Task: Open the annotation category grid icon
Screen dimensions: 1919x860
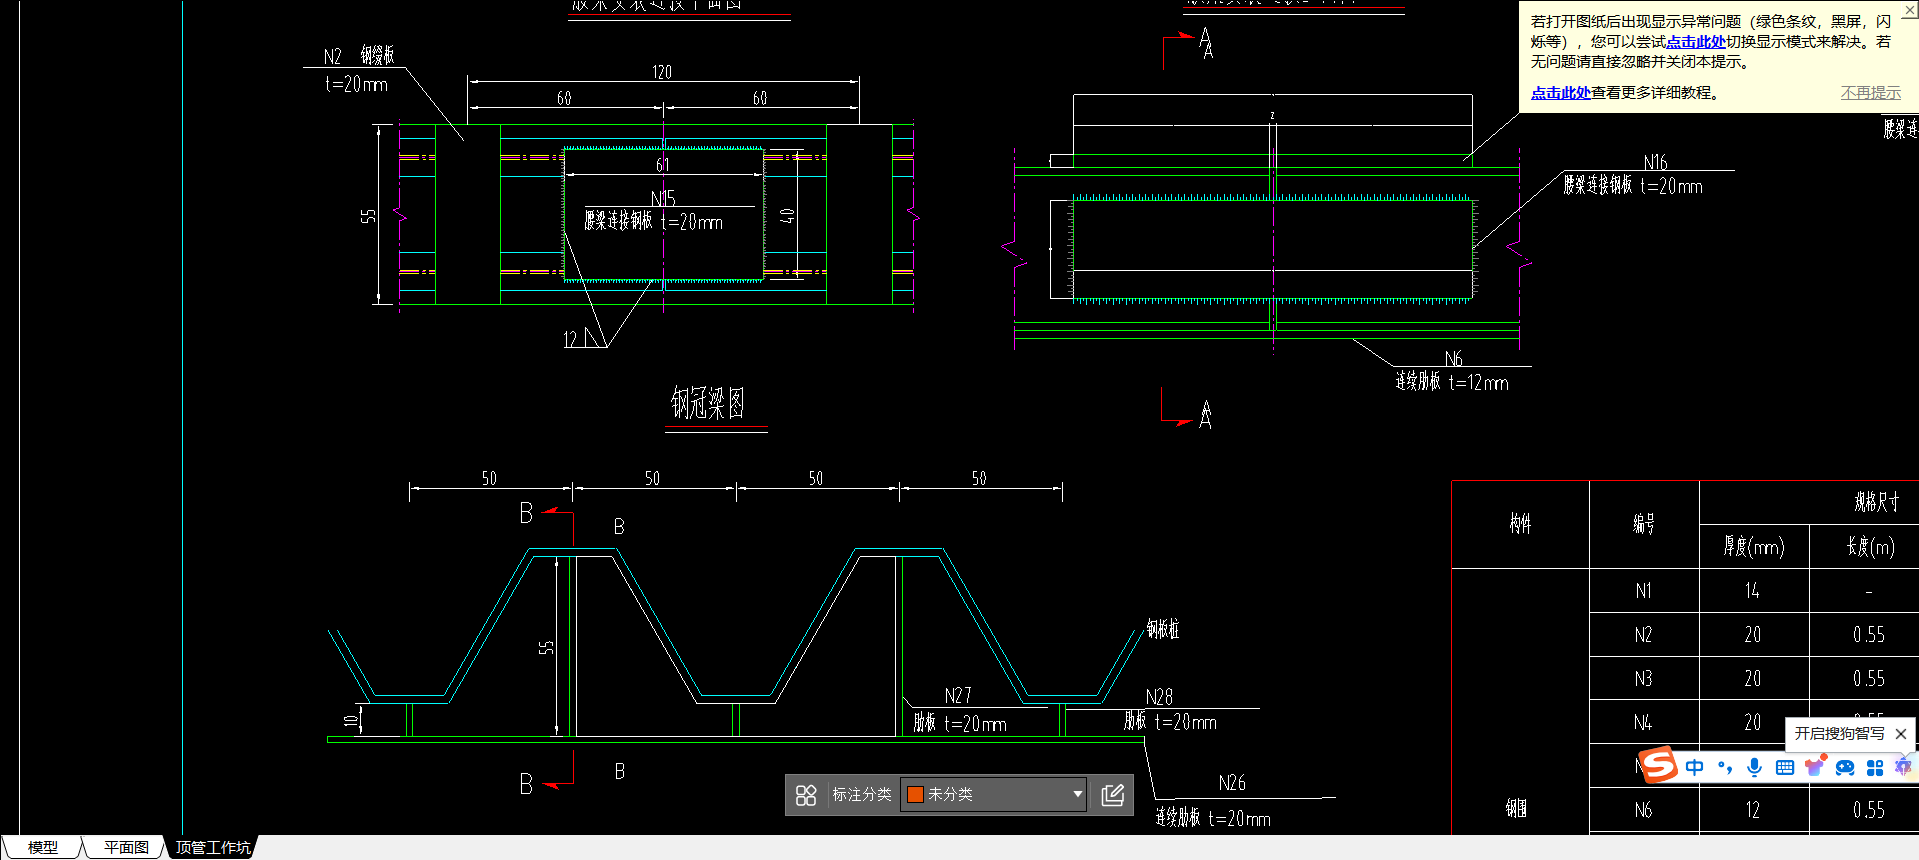Action: pos(806,795)
